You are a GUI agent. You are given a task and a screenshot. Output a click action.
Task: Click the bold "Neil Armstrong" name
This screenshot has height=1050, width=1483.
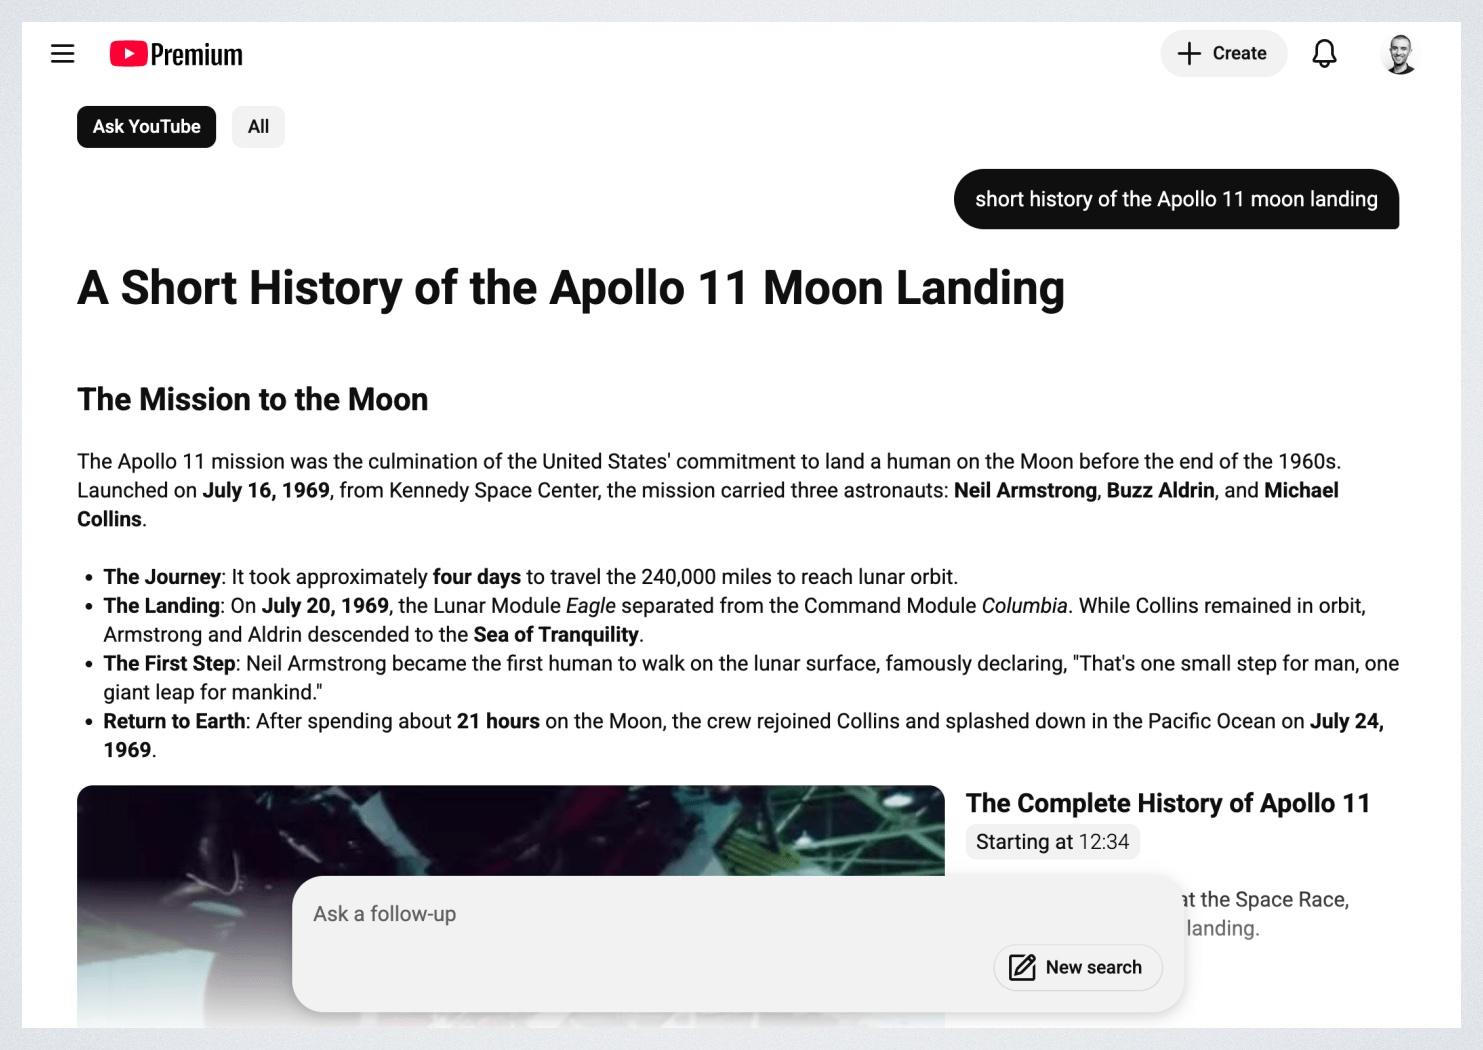1025,490
